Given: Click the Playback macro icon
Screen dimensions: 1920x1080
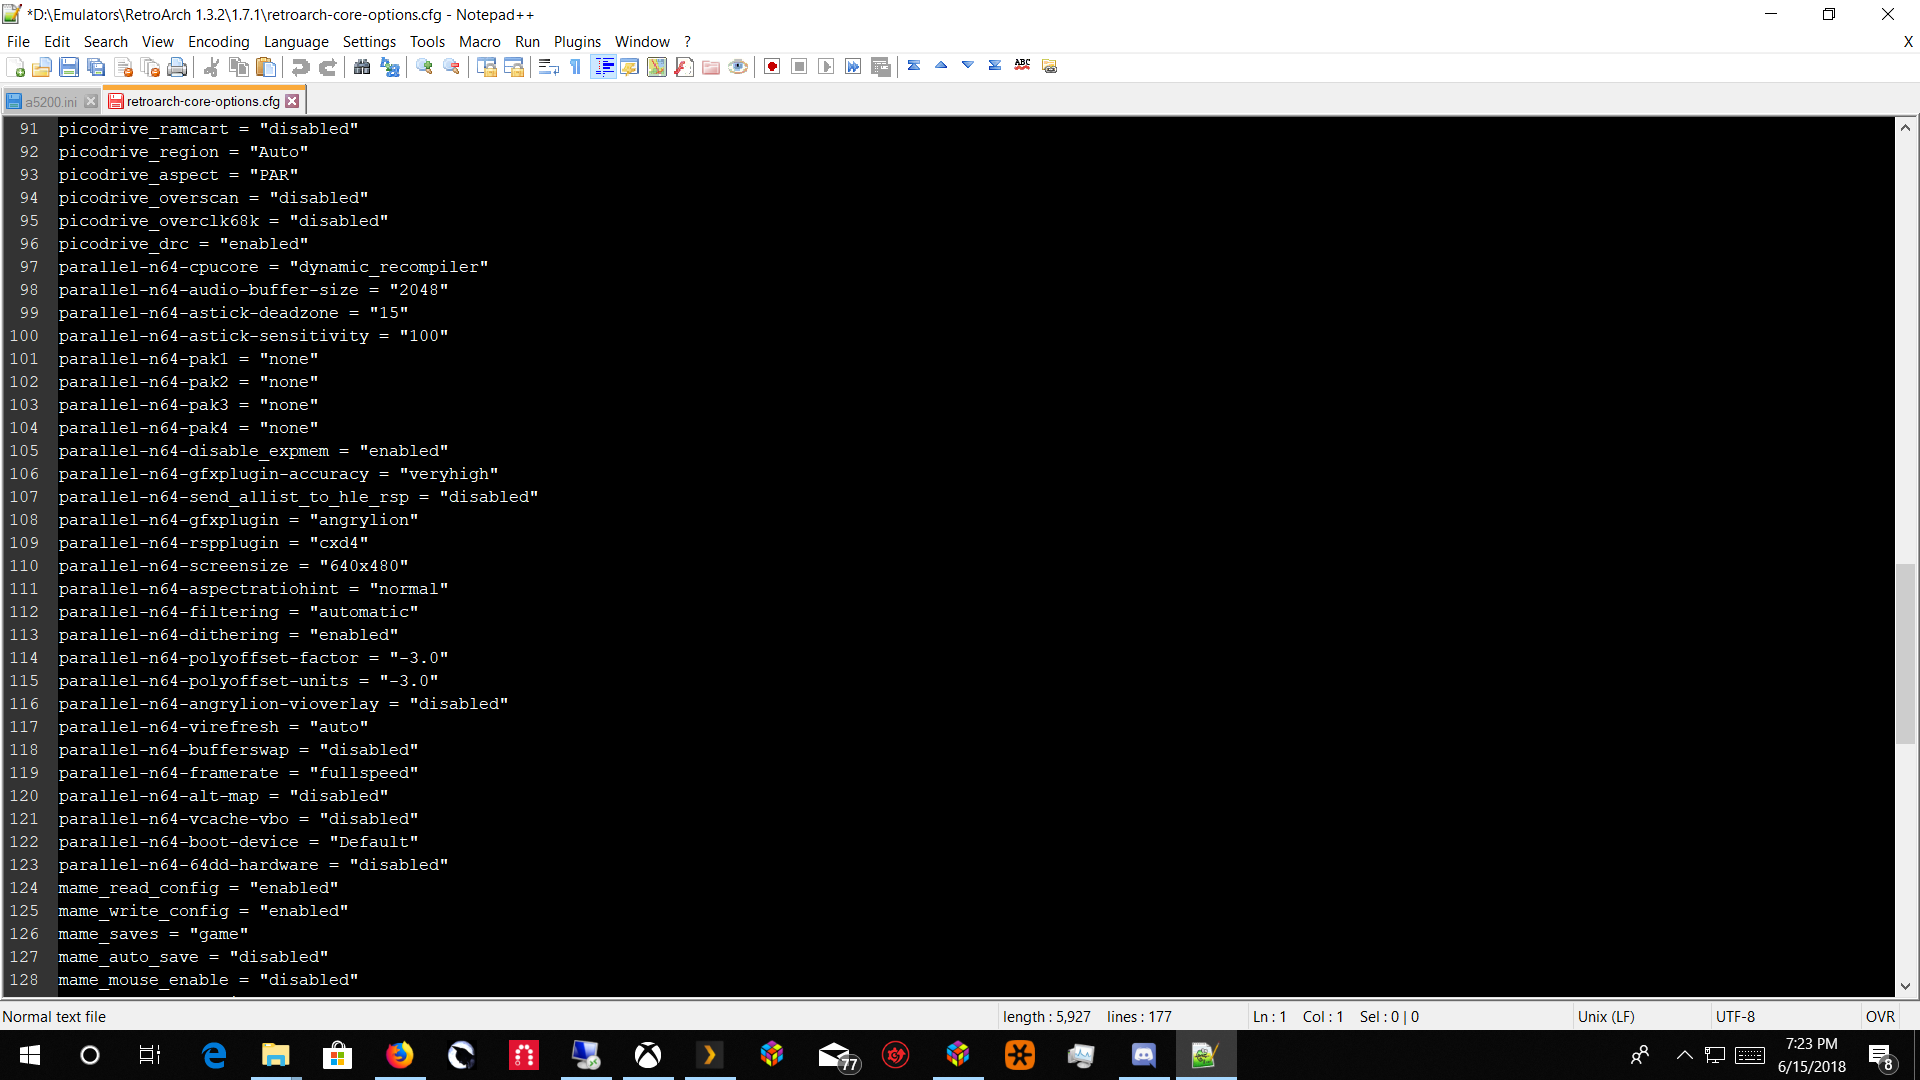Looking at the screenshot, I should 826,67.
